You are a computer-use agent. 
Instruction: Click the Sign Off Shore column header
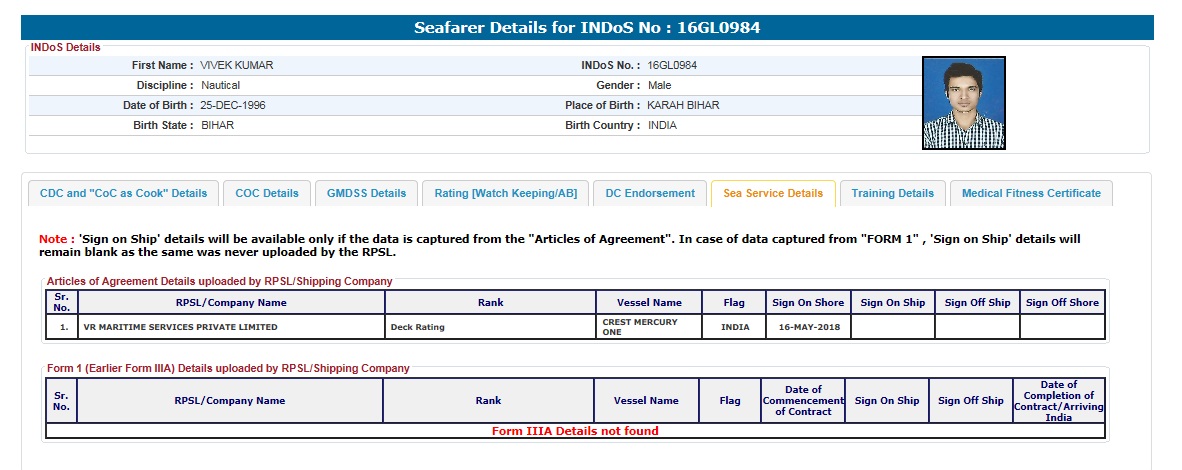click(1062, 303)
